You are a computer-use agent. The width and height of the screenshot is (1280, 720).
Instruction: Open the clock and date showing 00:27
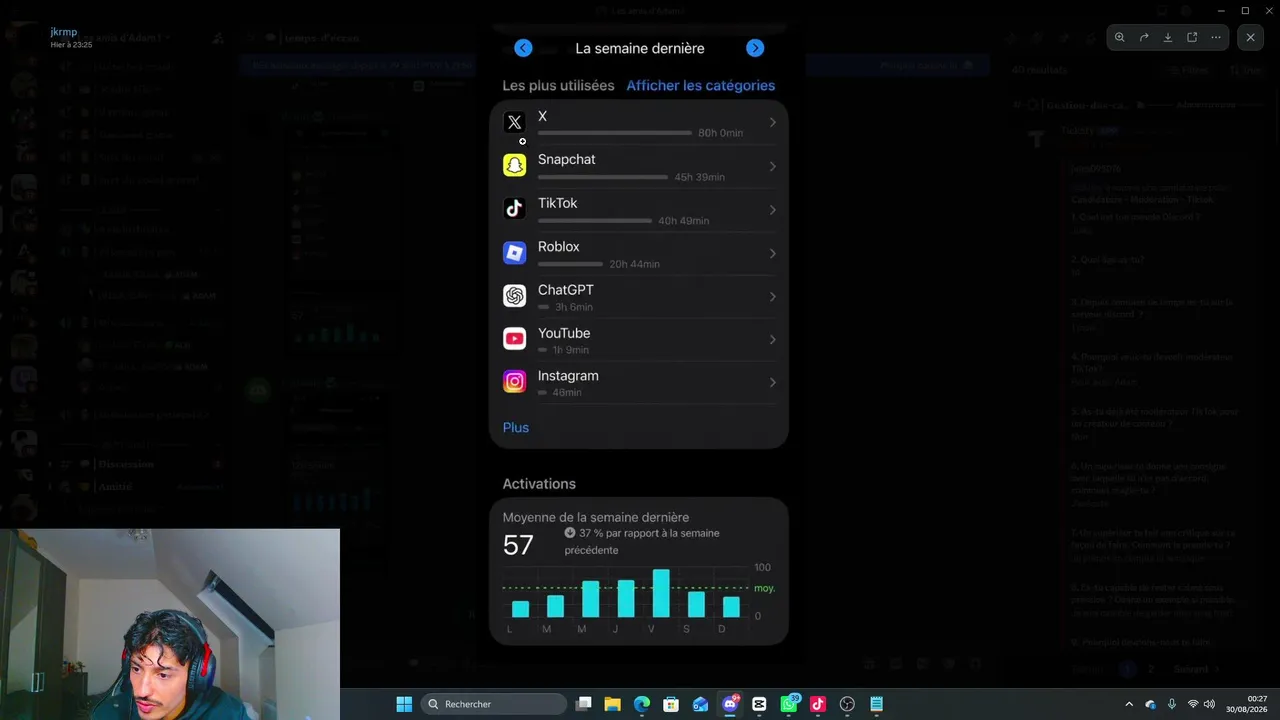[1248, 704]
